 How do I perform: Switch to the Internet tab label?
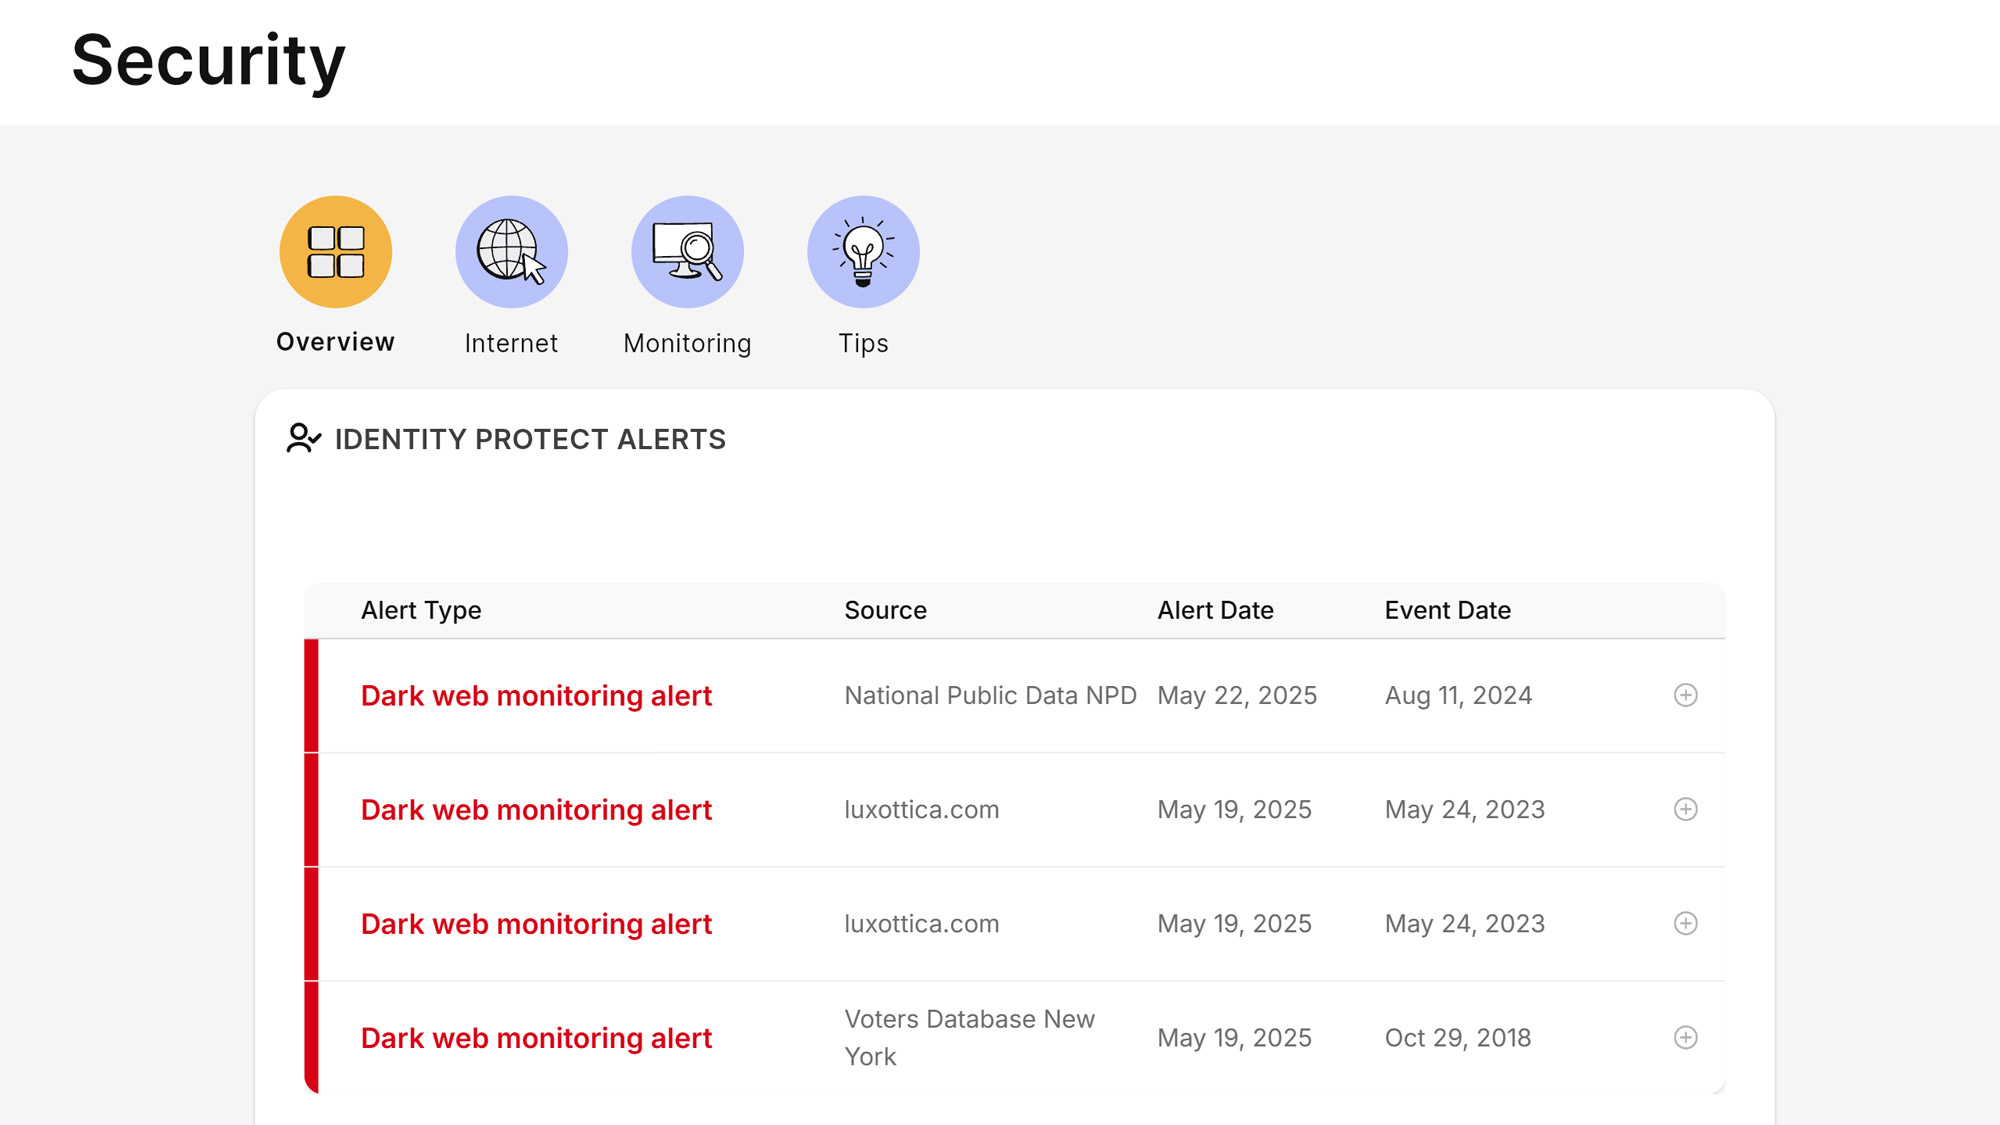(511, 343)
